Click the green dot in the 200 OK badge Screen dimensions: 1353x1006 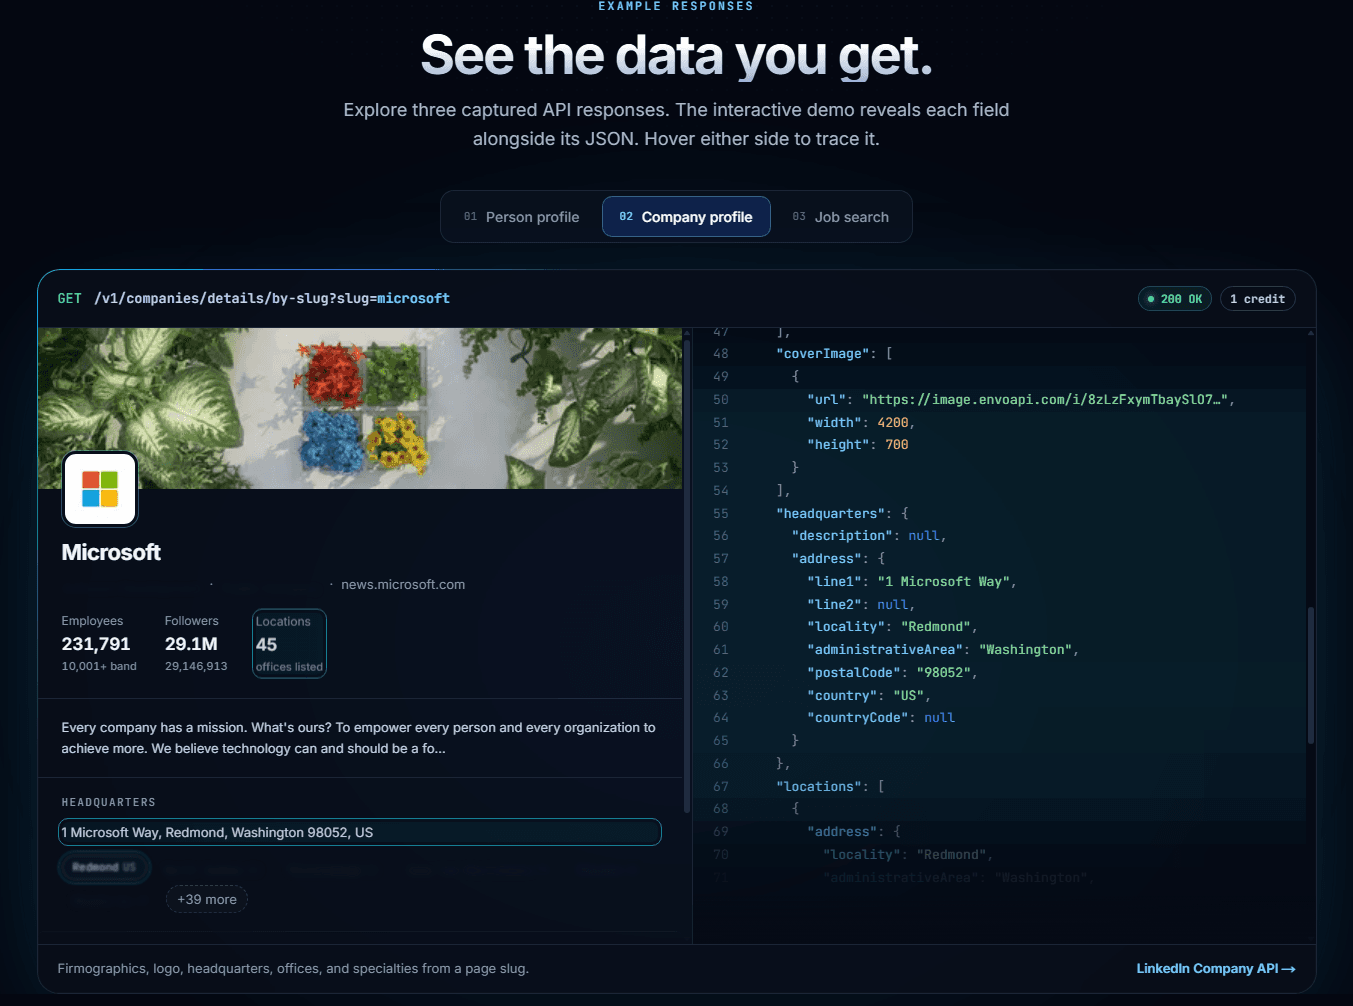pos(1151,299)
